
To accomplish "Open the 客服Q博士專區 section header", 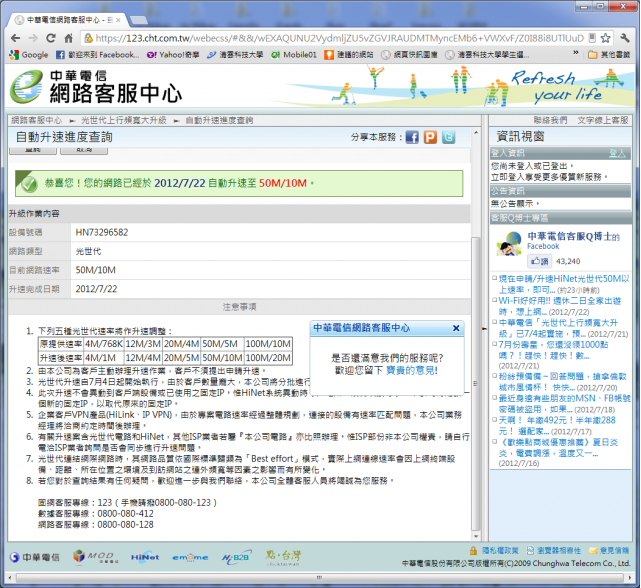I will click(x=560, y=218).
